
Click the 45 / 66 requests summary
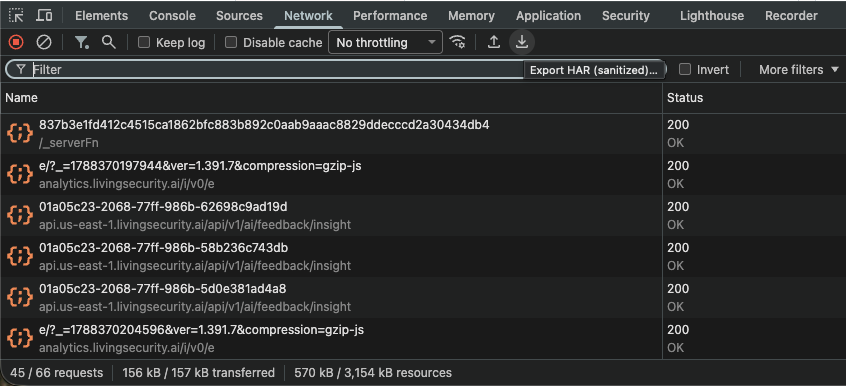[x=56, y=373]
